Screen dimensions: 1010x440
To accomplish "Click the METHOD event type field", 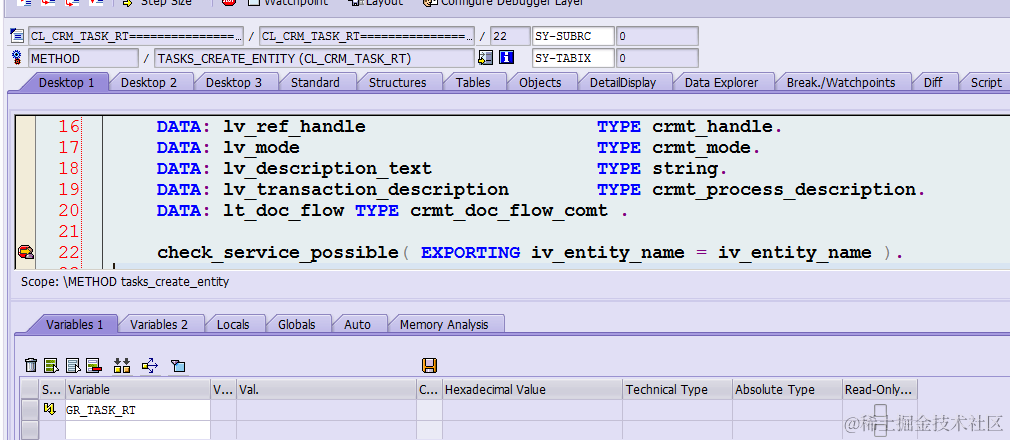I will 83,58.
